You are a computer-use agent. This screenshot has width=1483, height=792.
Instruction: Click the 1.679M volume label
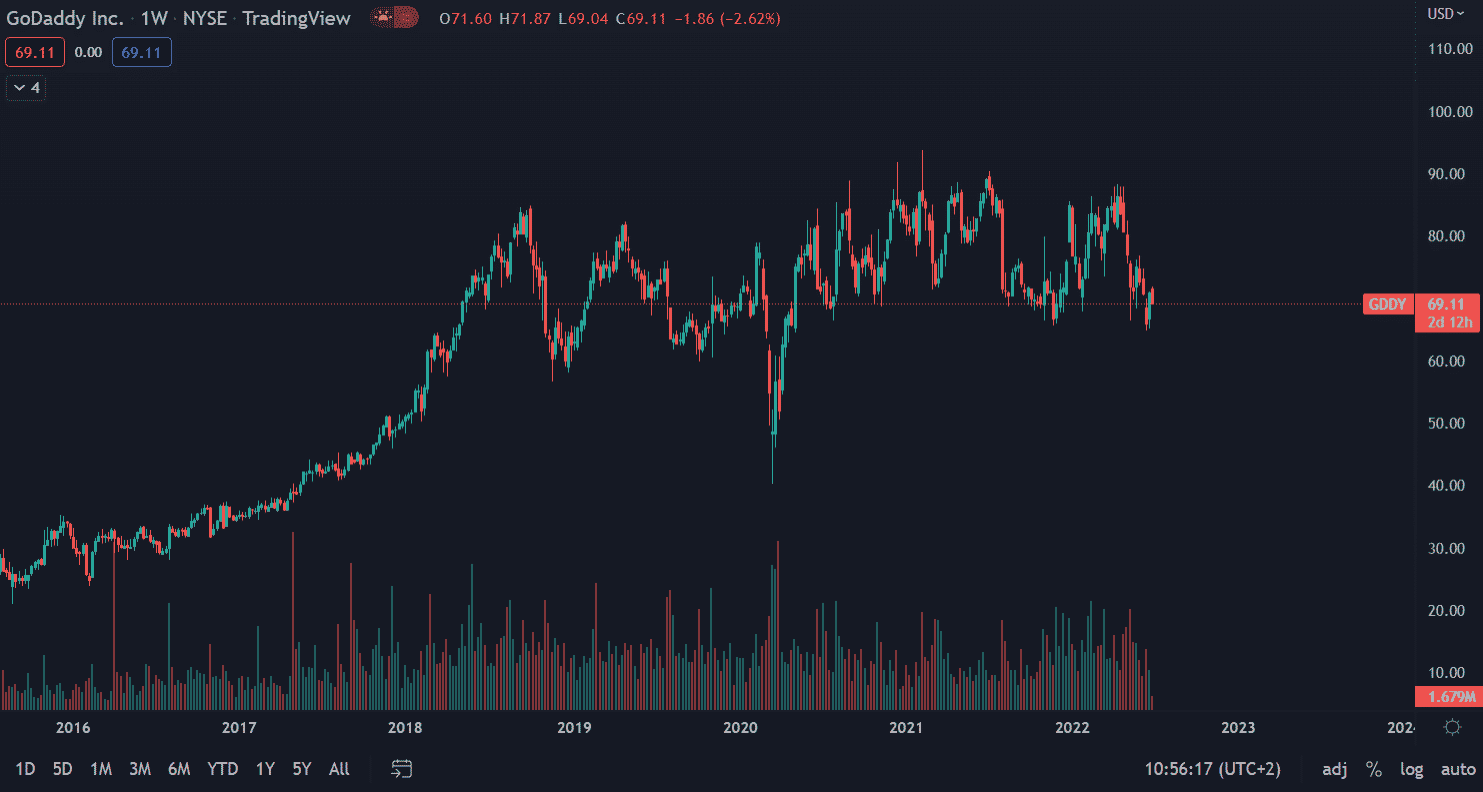coord(1448,697)
